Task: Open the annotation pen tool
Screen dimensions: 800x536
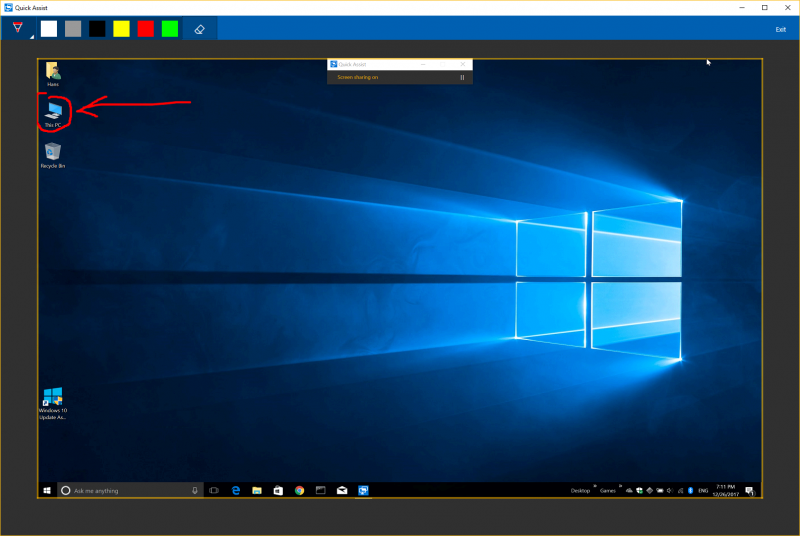Action: [x=18, y=28]
